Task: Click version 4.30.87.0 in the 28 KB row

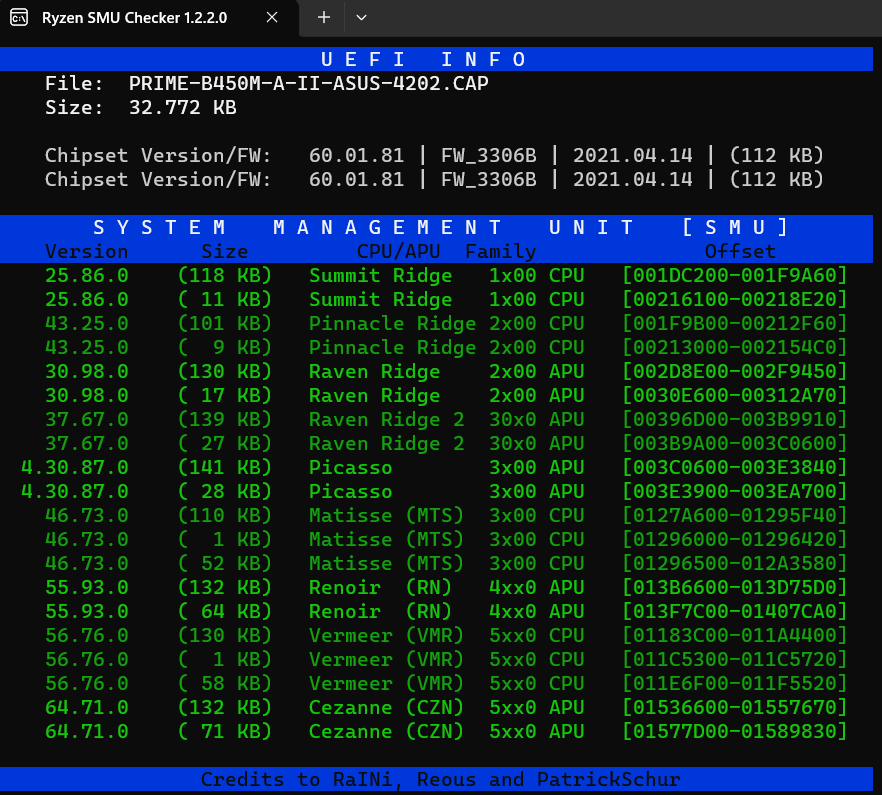Action: pyautogui.click(x=75, y=491)
